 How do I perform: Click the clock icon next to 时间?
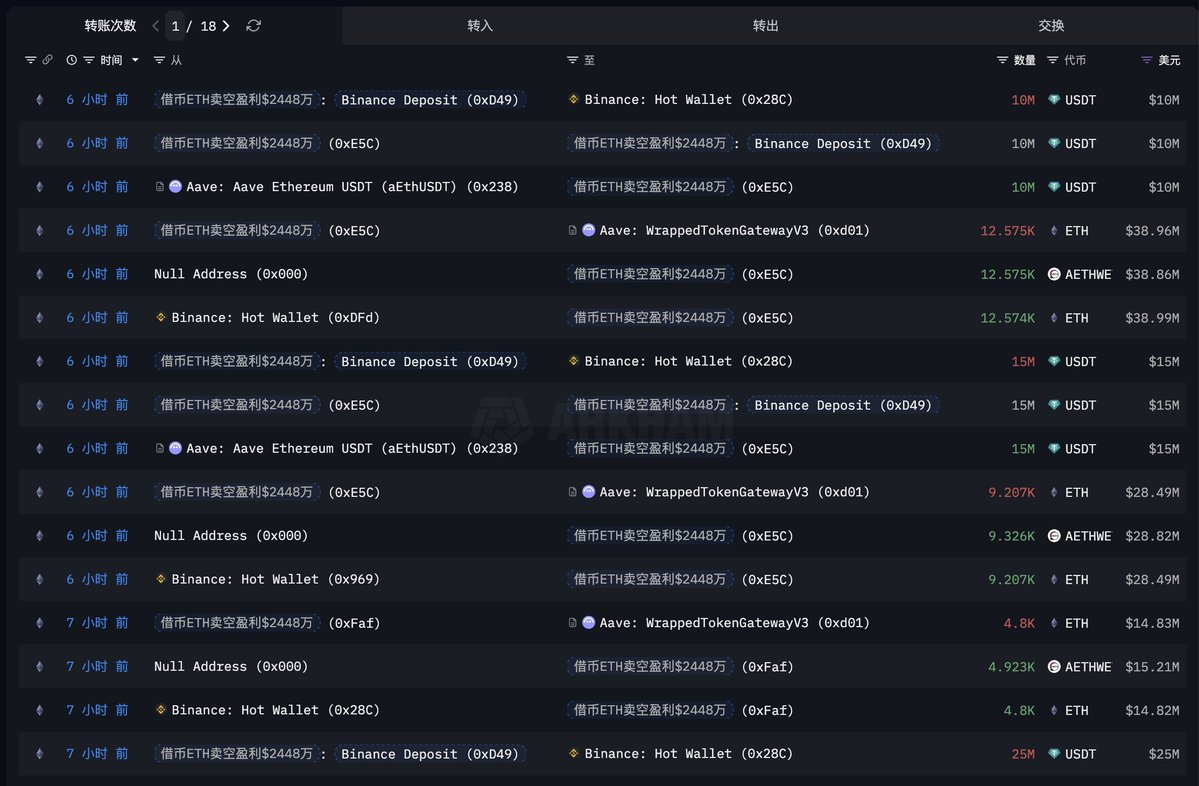[x=72, y=60]
